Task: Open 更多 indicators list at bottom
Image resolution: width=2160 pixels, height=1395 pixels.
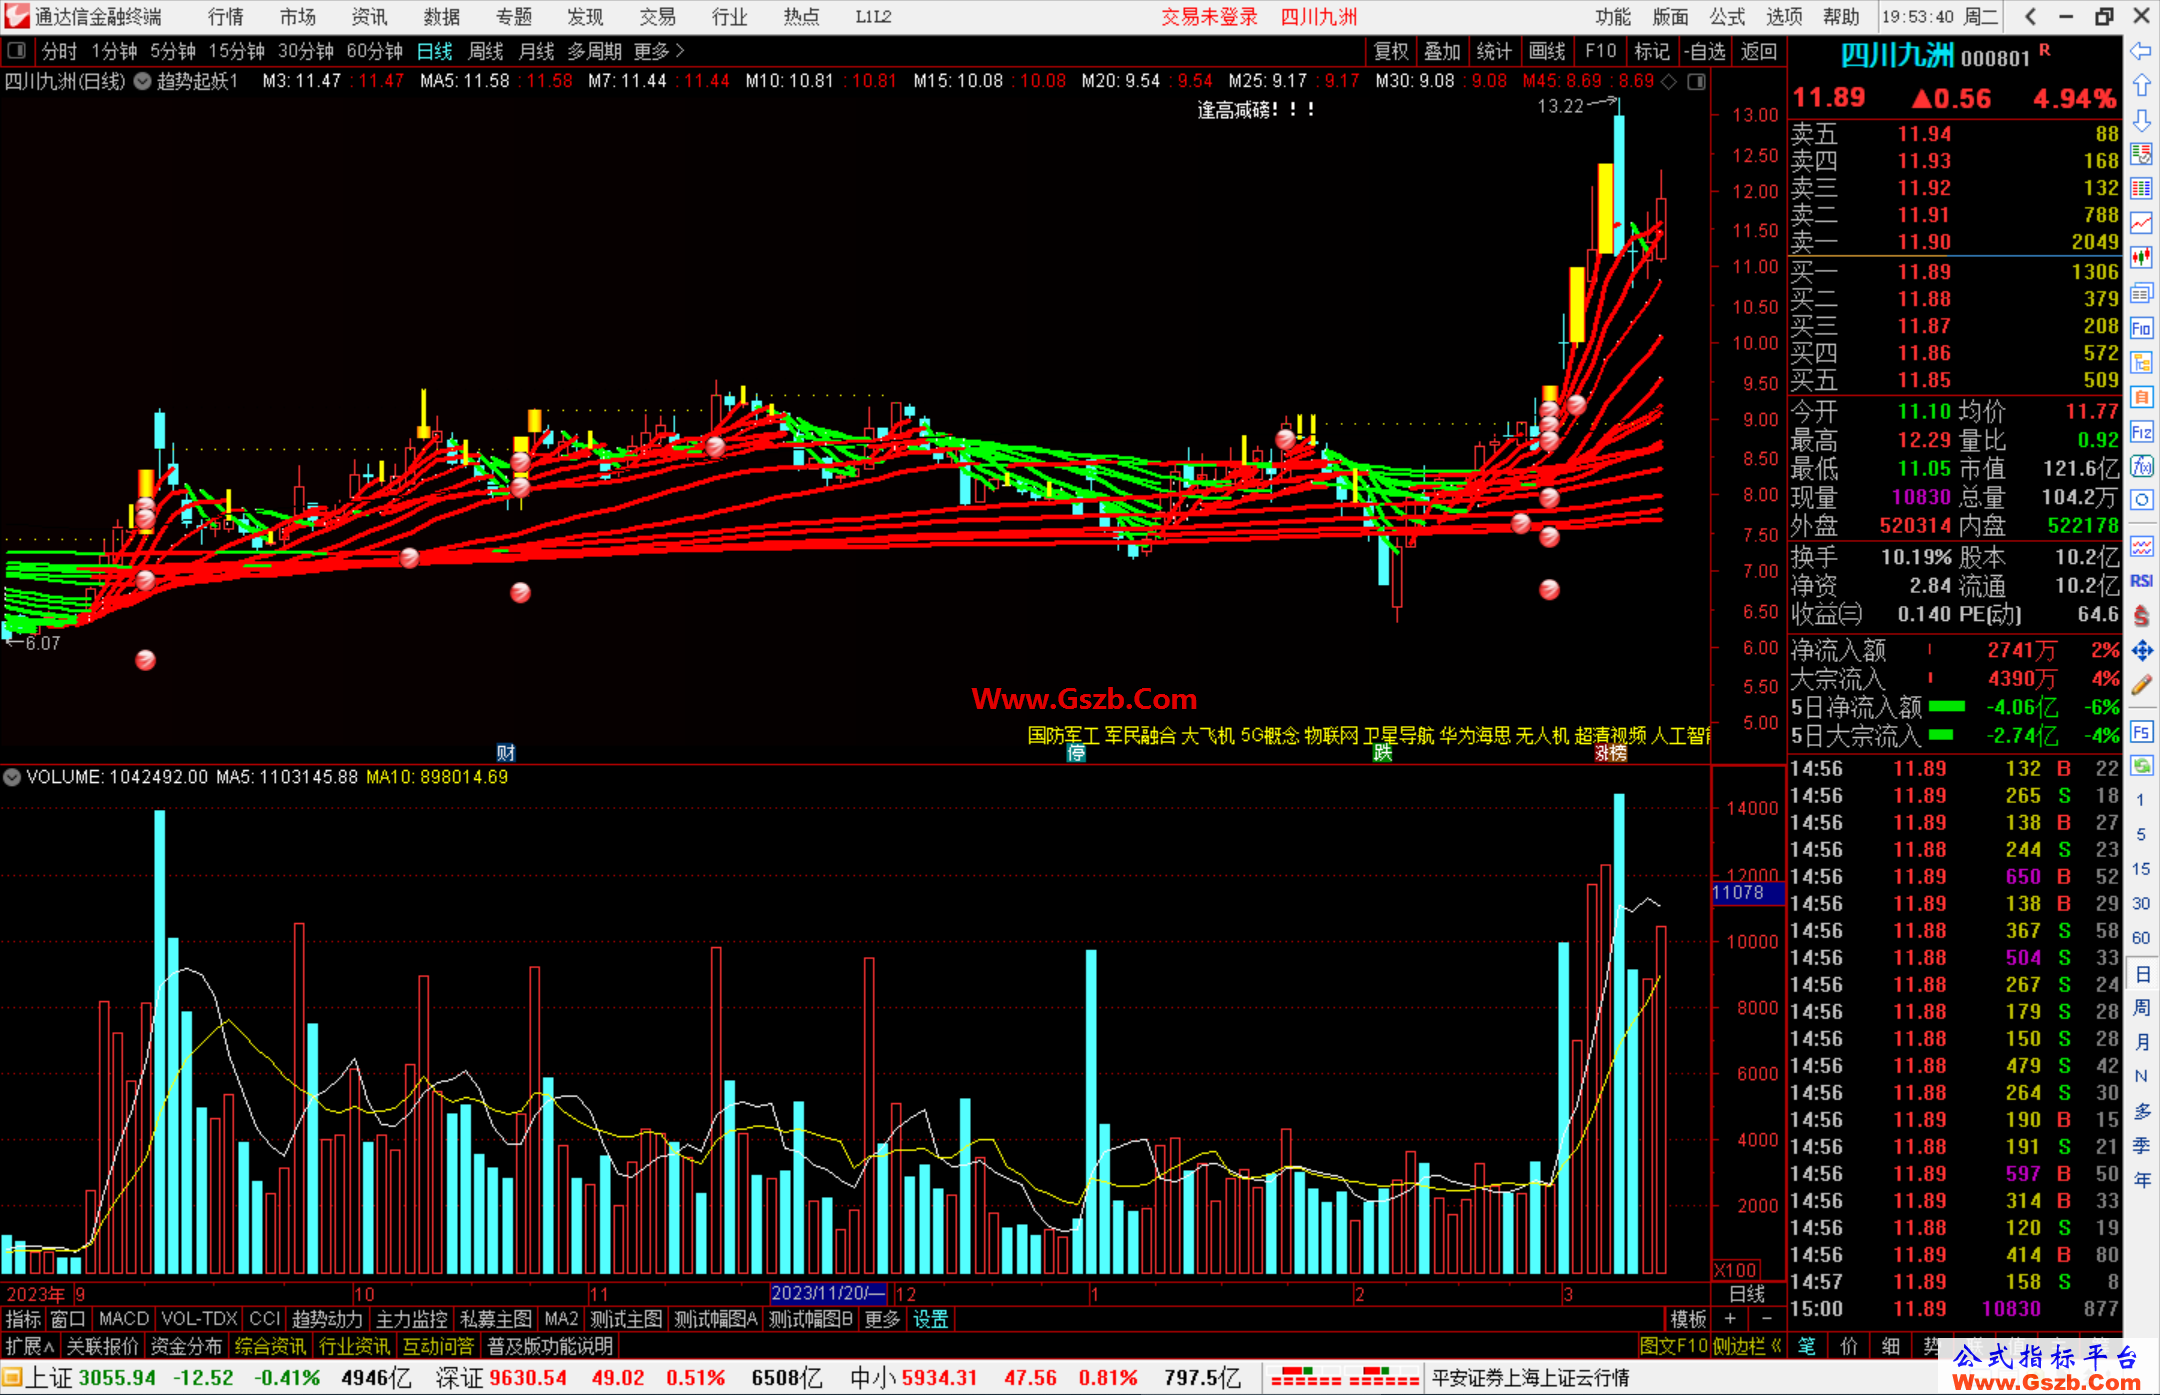Action: (x=882, y=1319)
